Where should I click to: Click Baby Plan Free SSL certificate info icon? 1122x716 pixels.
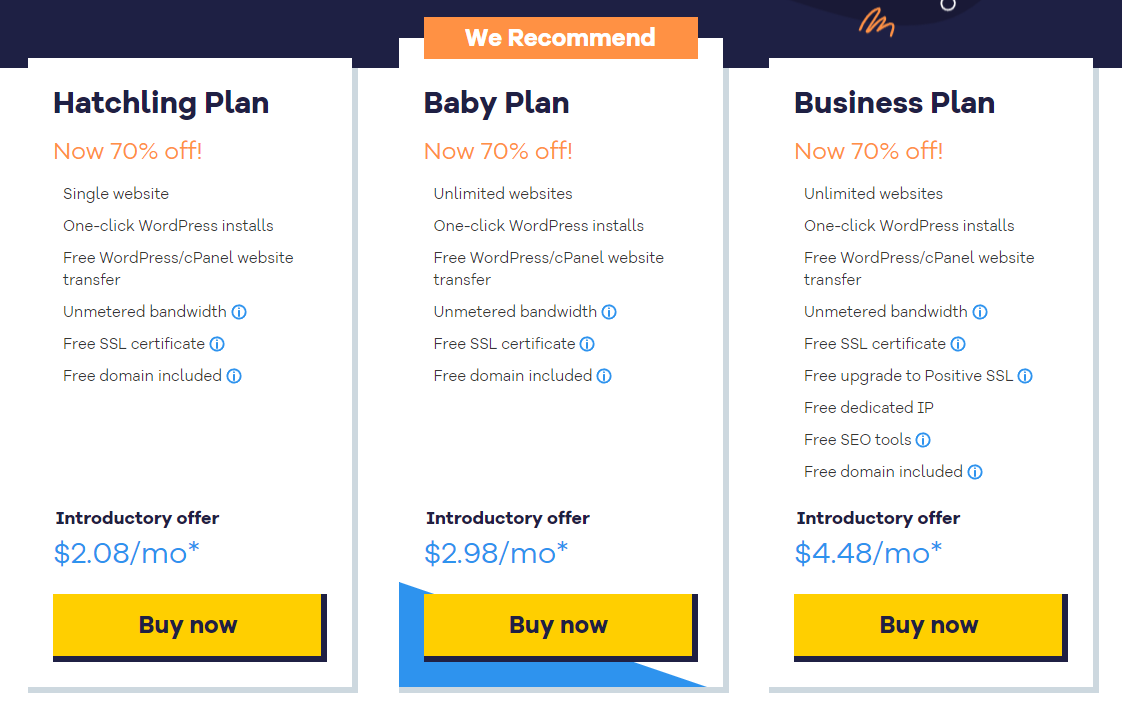click(587, 344)
